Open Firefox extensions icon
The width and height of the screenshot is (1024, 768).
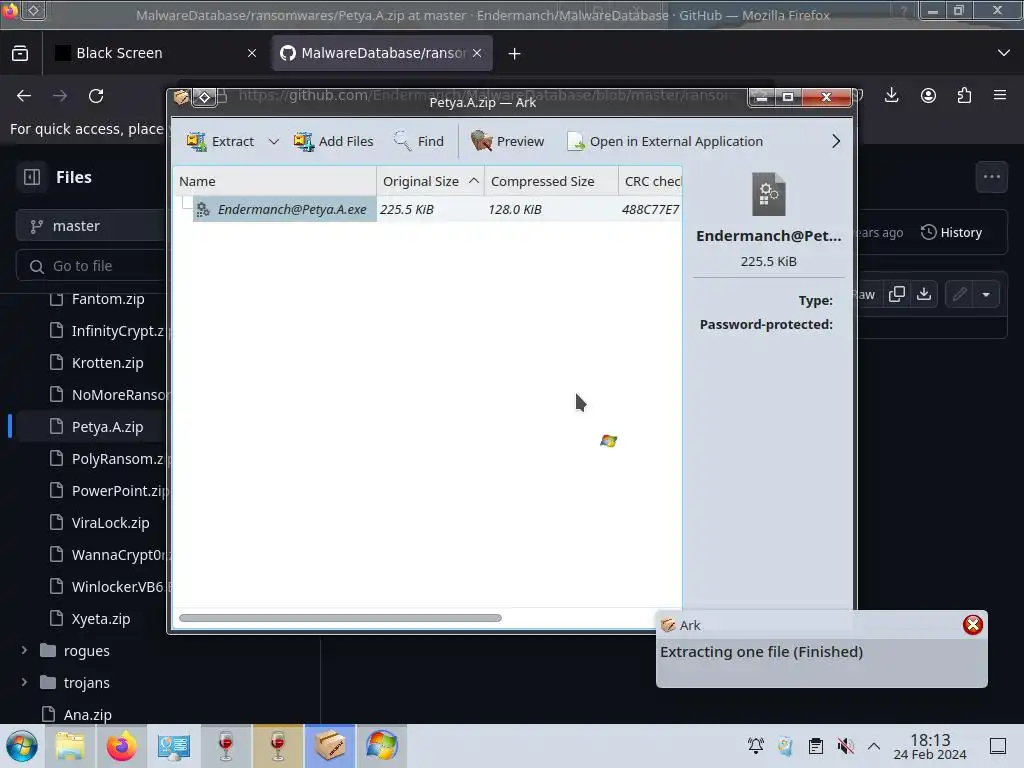click(x=964, y=95)
